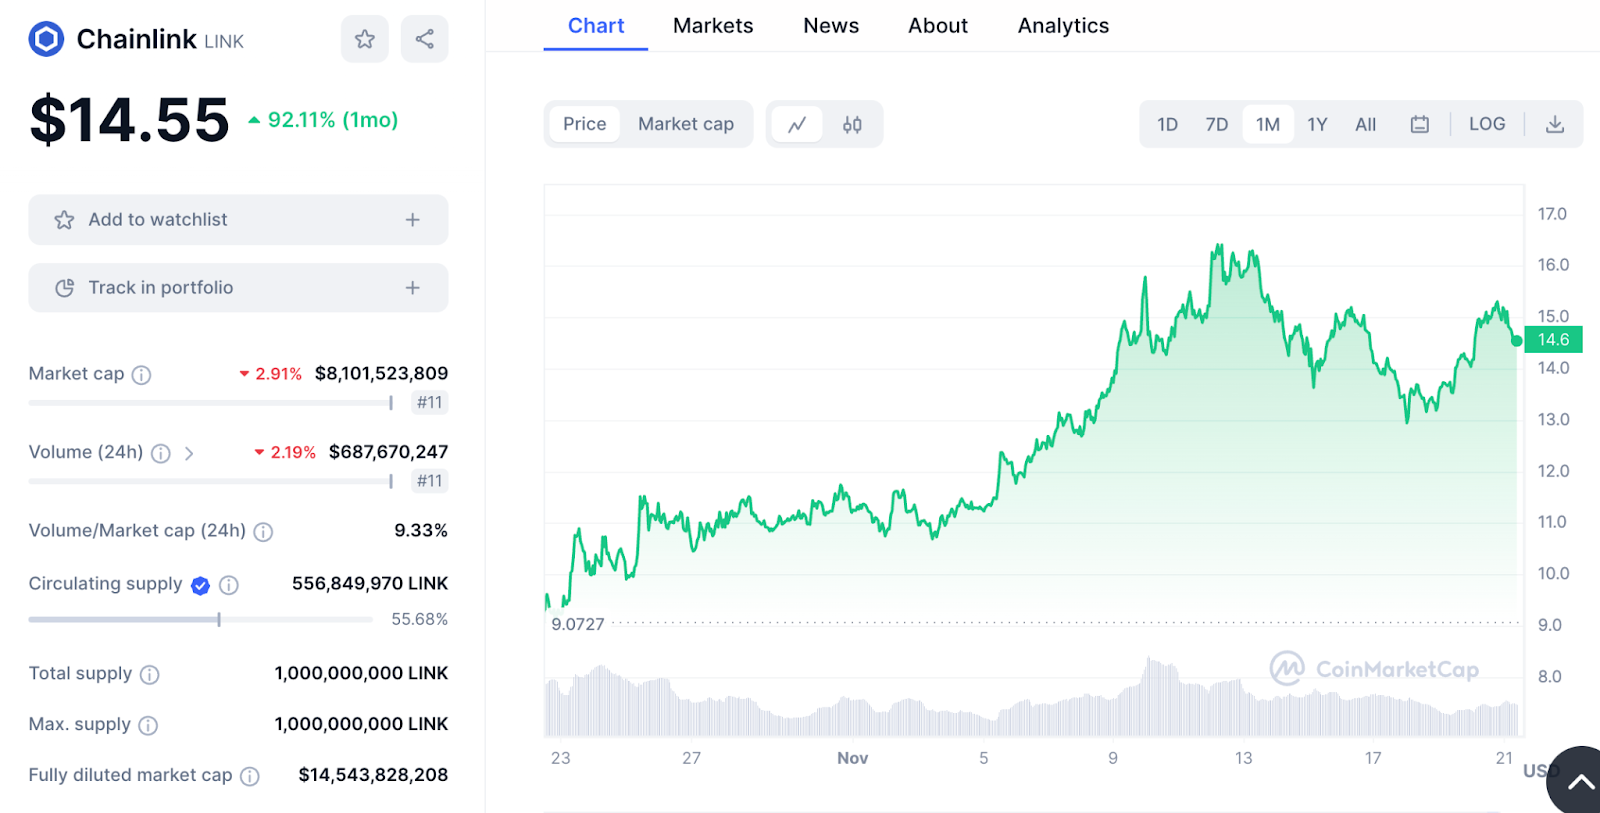Toggle LOG scale on chart
The width and height of the screenshot is (1600, 813).
[1487, 124]
